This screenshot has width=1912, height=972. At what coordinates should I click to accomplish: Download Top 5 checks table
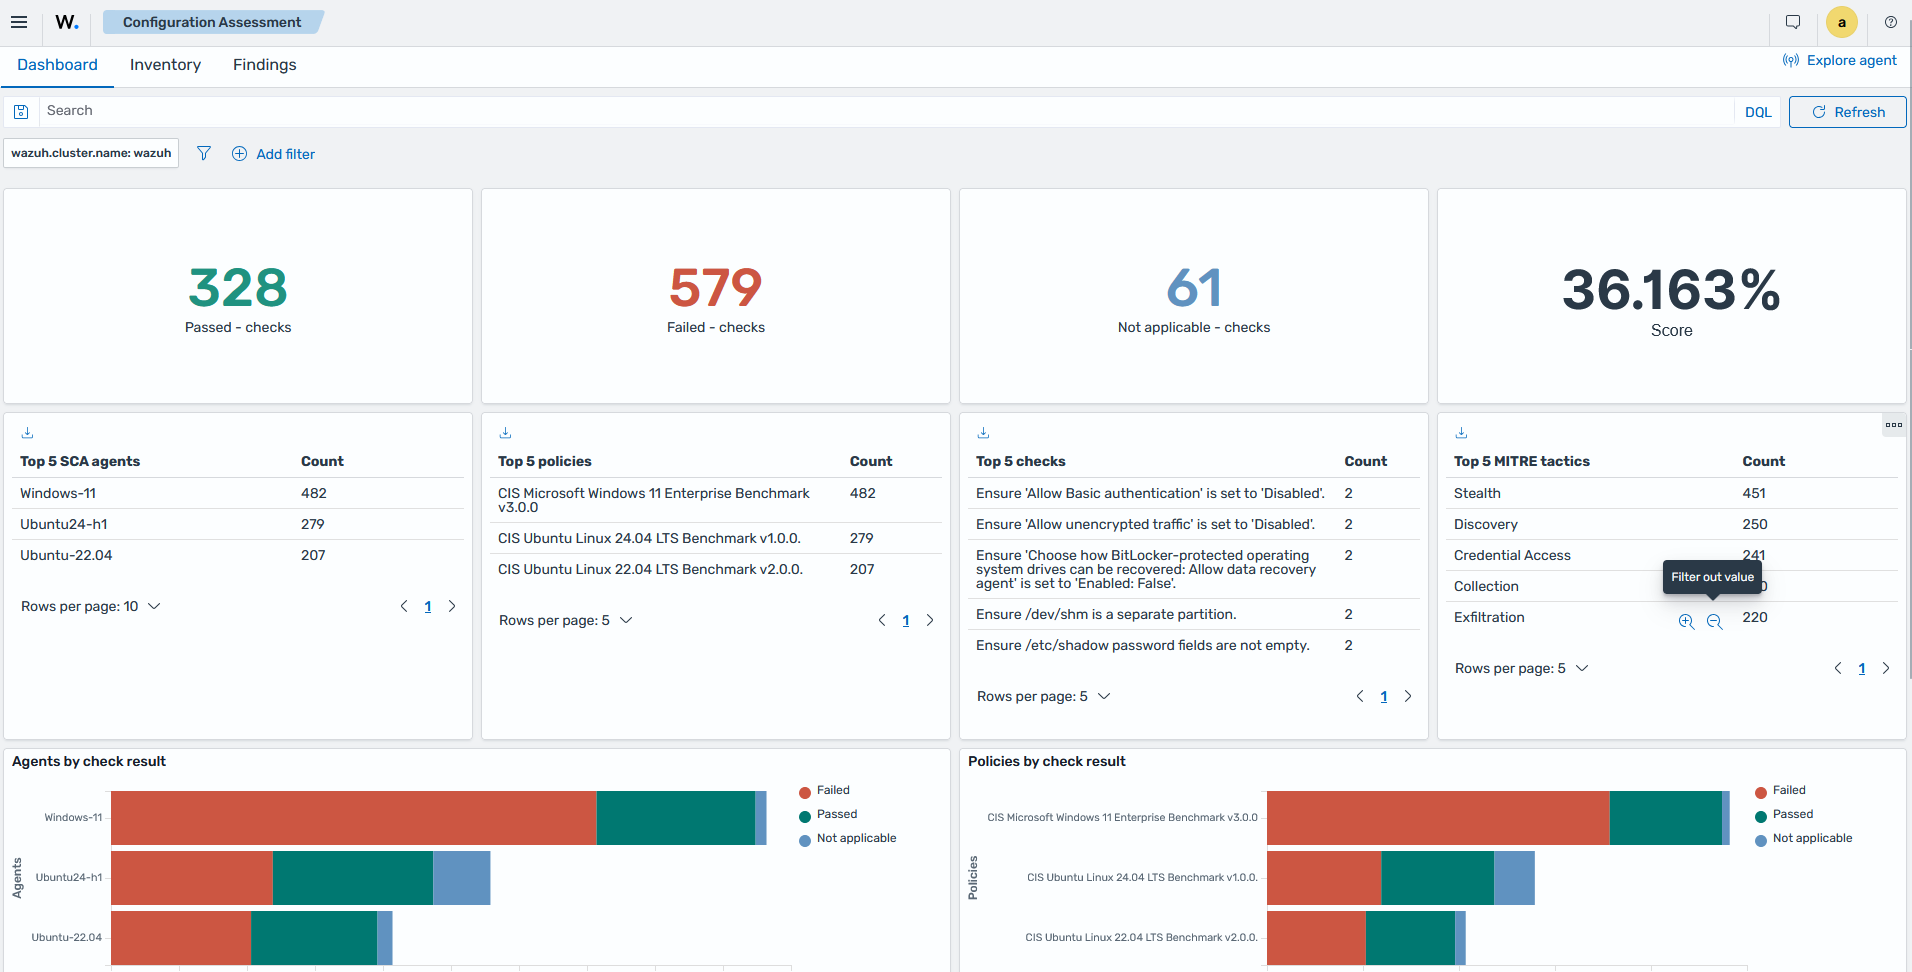pos(984,433)
